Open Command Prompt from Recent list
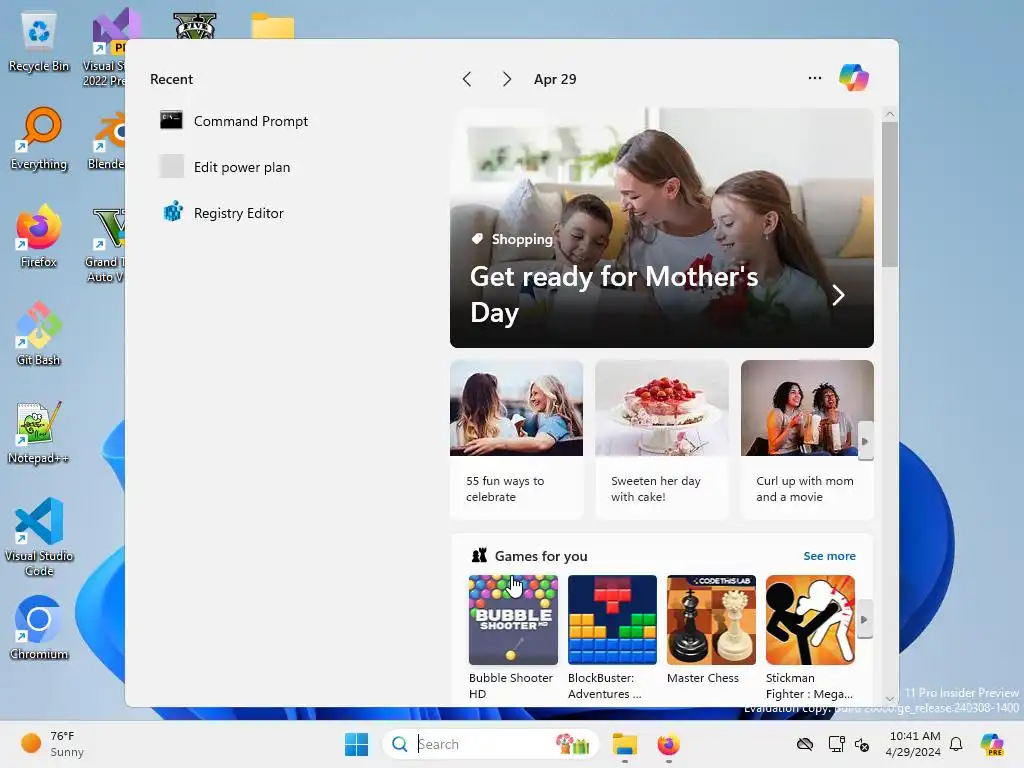 pyautogui.click(x=234, y=121)
